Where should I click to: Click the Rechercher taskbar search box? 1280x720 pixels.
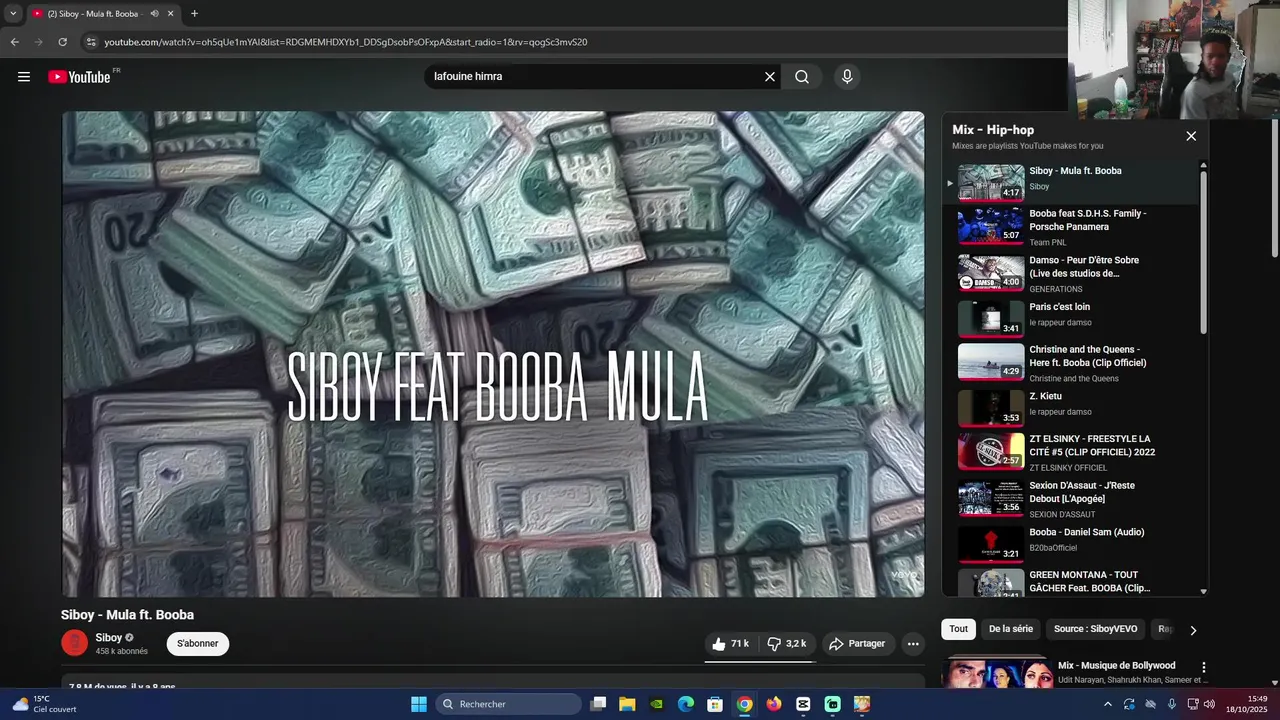510,704
